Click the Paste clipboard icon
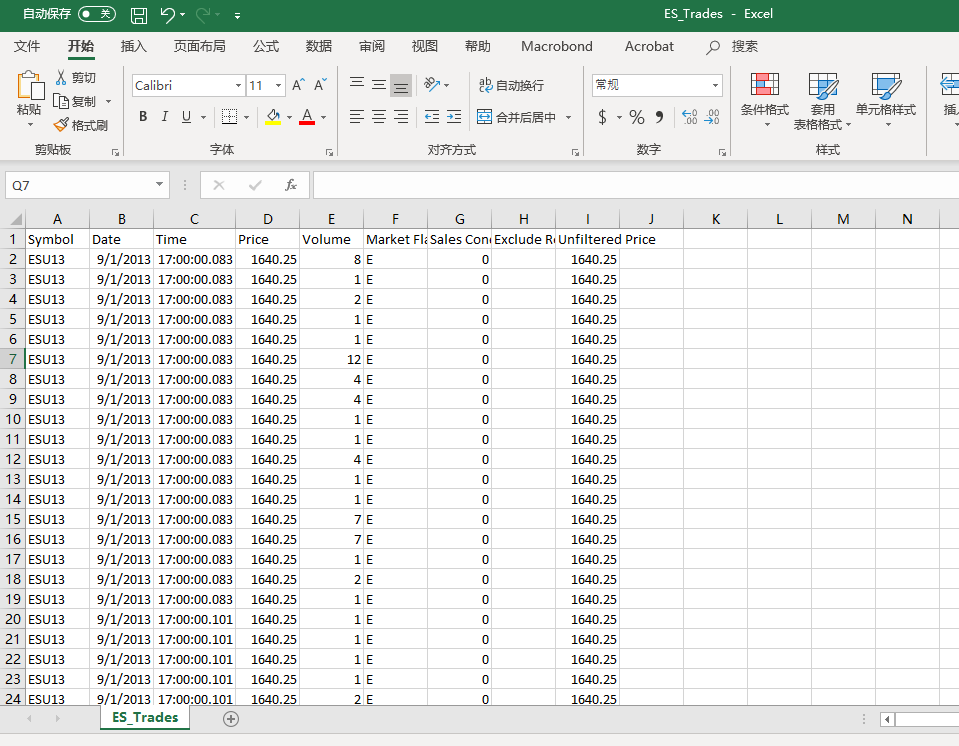The height and width of the screenshot is (746, 959). 29,88
